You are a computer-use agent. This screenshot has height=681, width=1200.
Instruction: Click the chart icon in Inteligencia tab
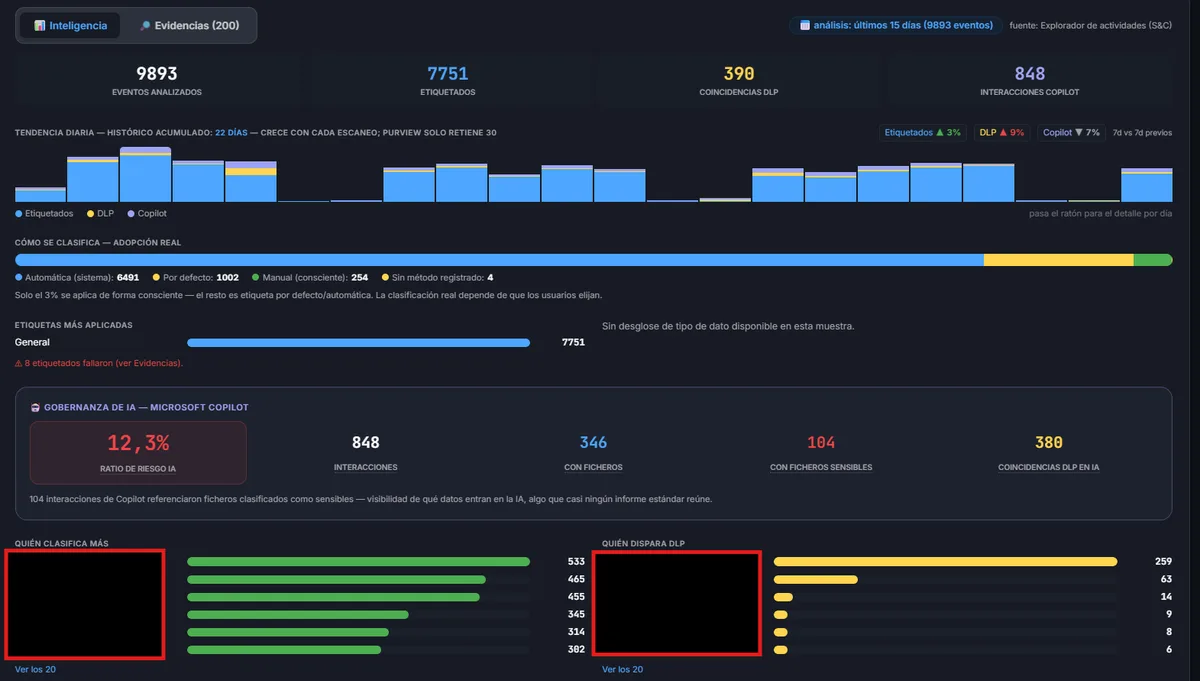click(x=40, y=26)
